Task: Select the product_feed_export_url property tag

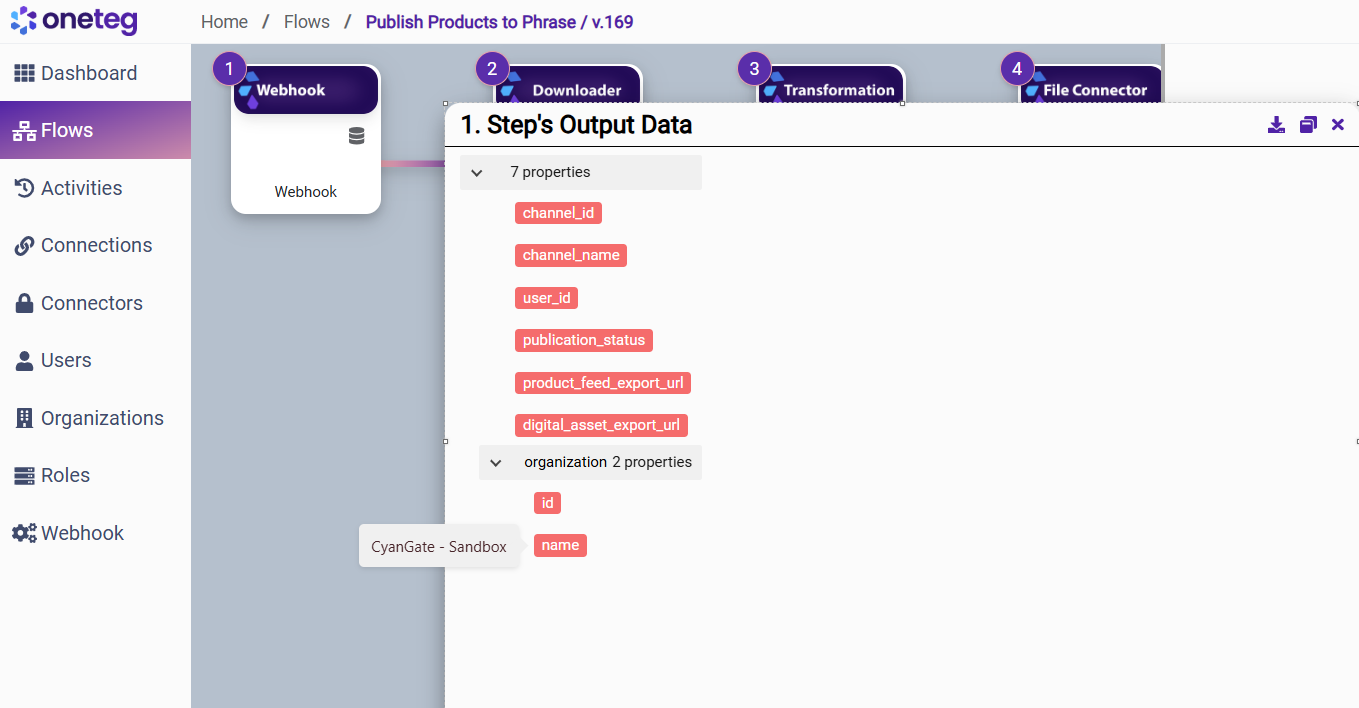Action: click(x=603, y=383)
